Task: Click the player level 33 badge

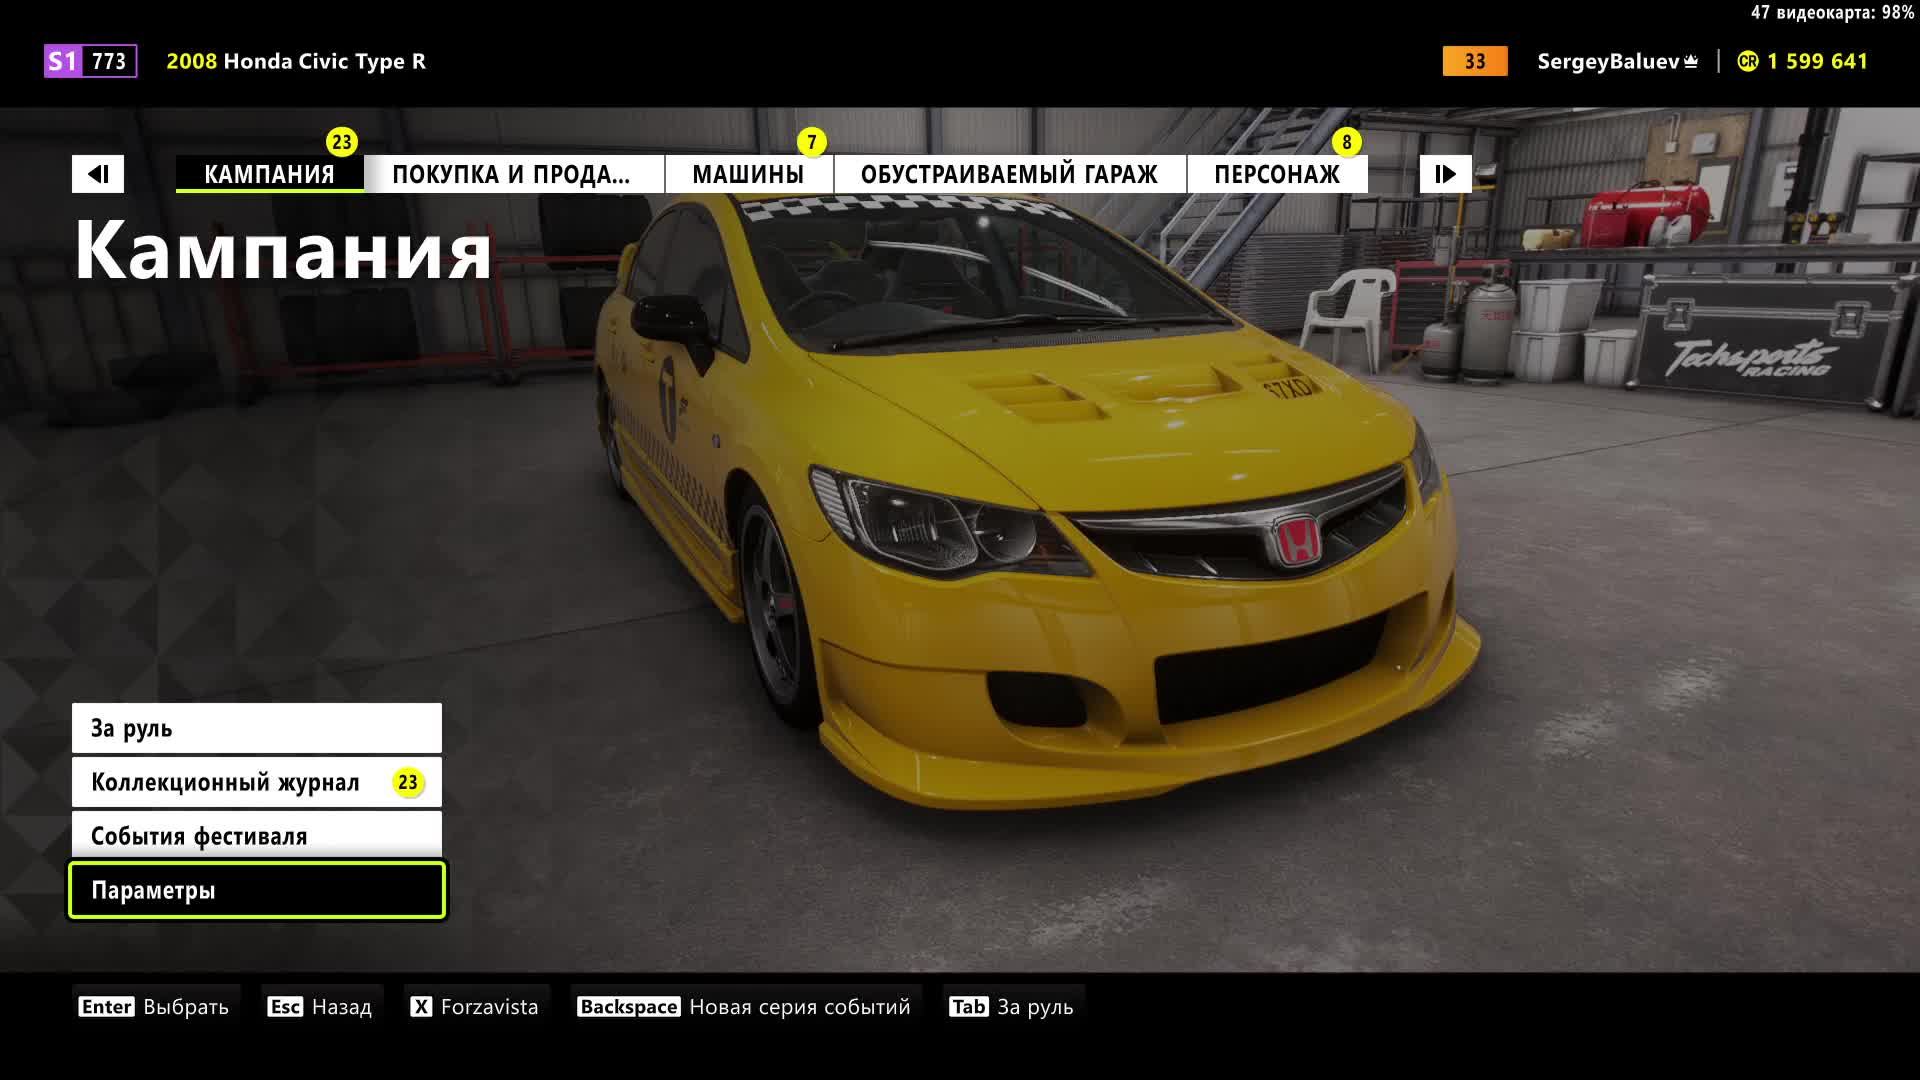Action: 1474,61
